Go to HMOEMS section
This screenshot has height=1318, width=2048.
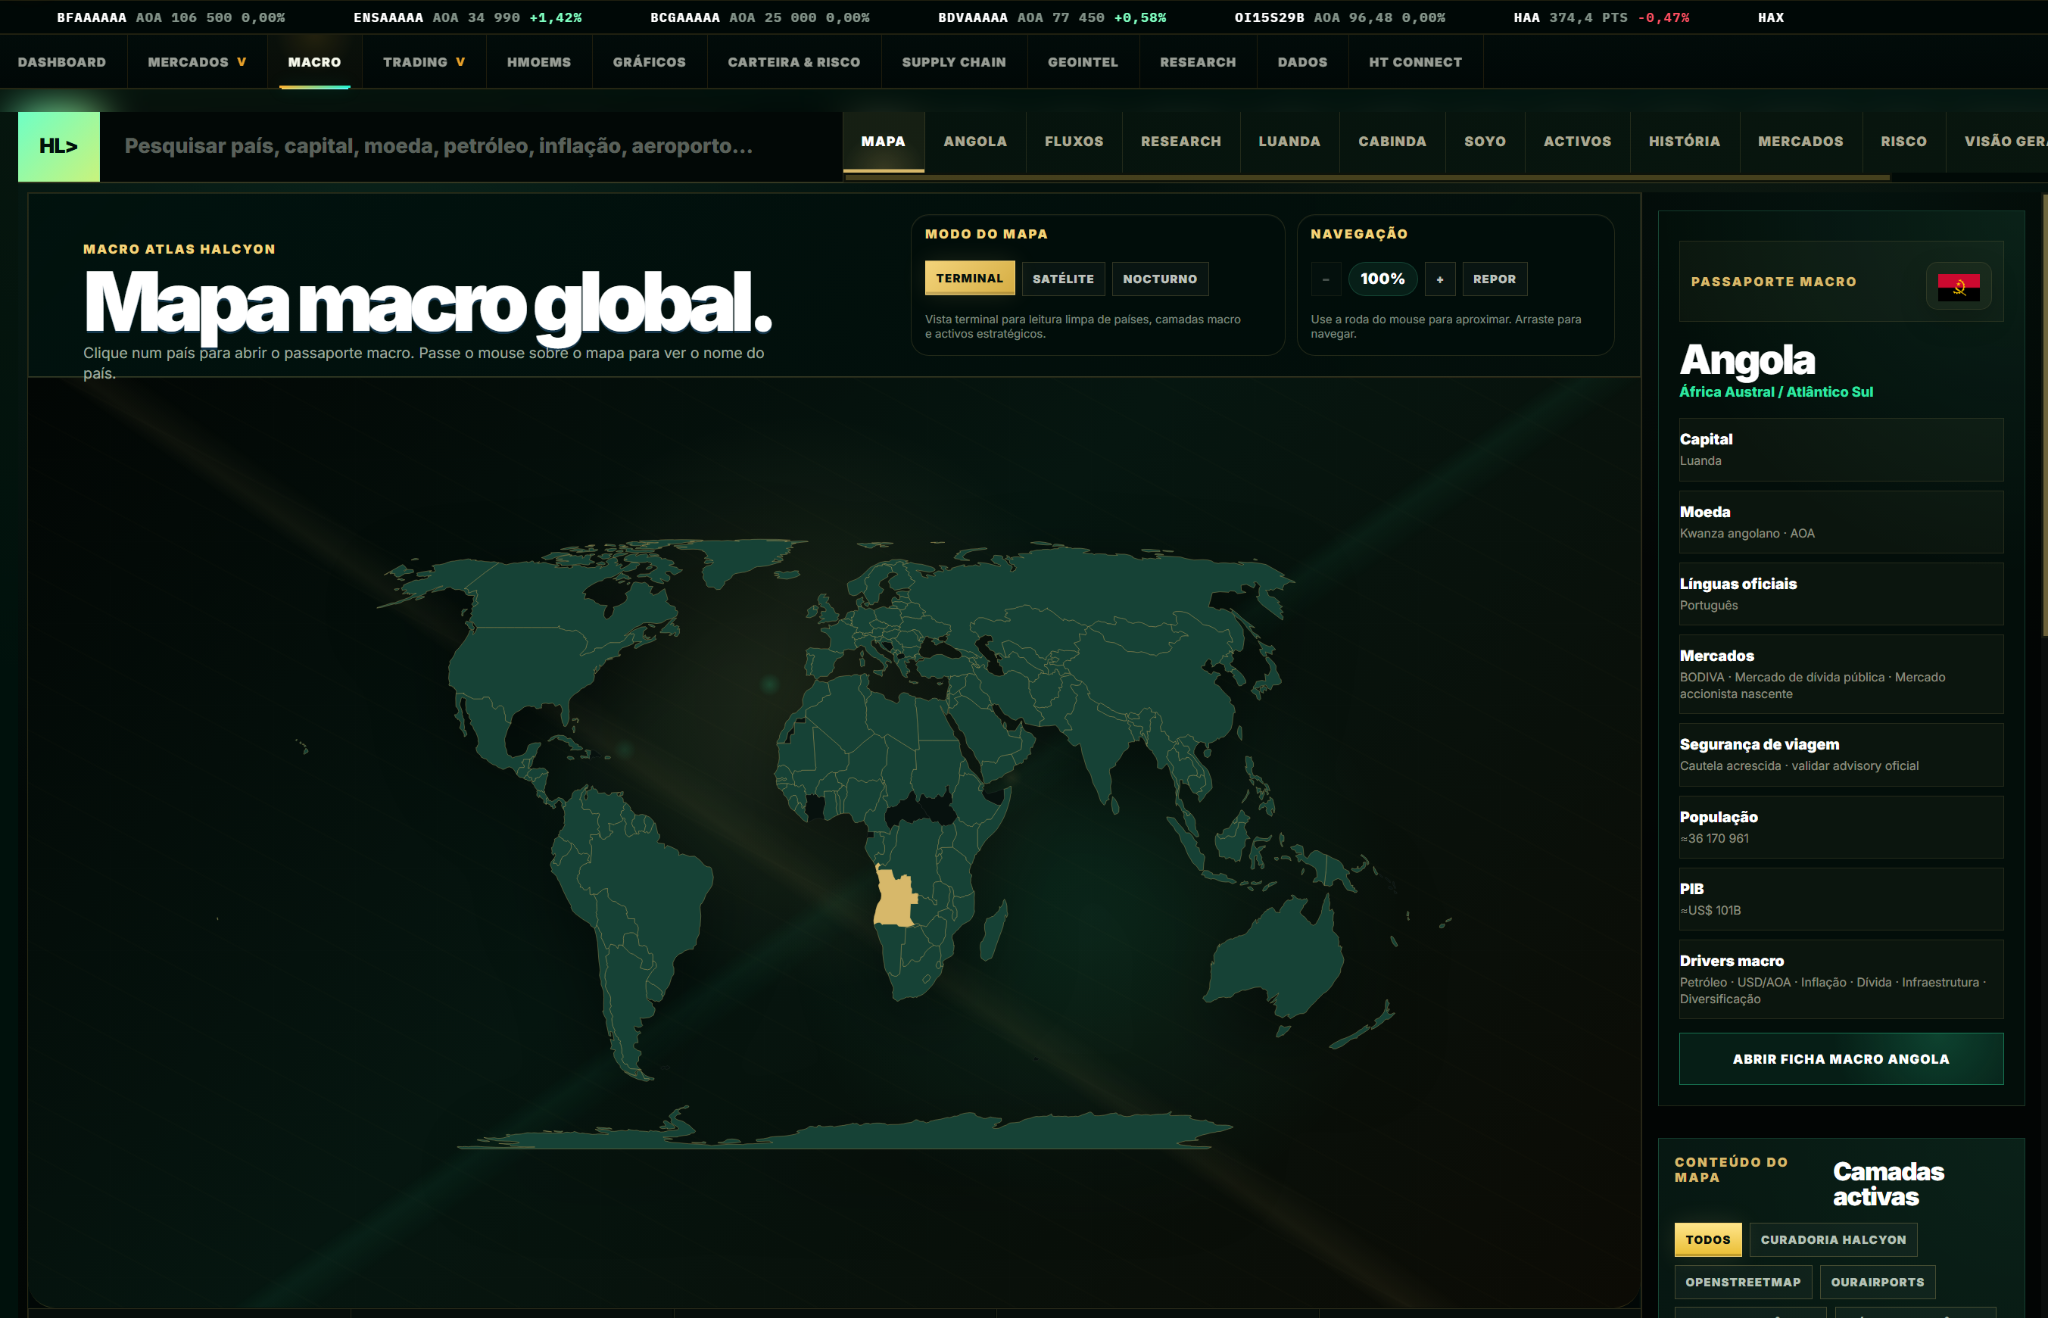coord(539,62)
